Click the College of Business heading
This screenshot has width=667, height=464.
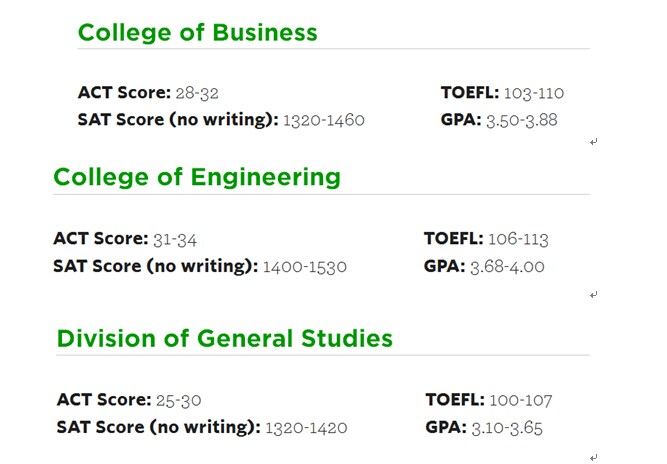pyautogui.click(x=198, y=33)
